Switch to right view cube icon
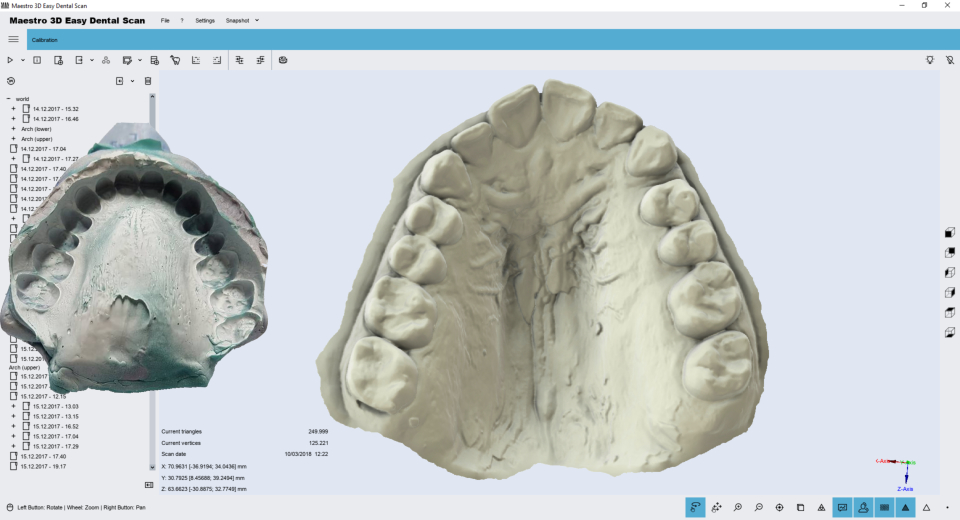The height and width of the screenshot is (520, 960). 950,292
